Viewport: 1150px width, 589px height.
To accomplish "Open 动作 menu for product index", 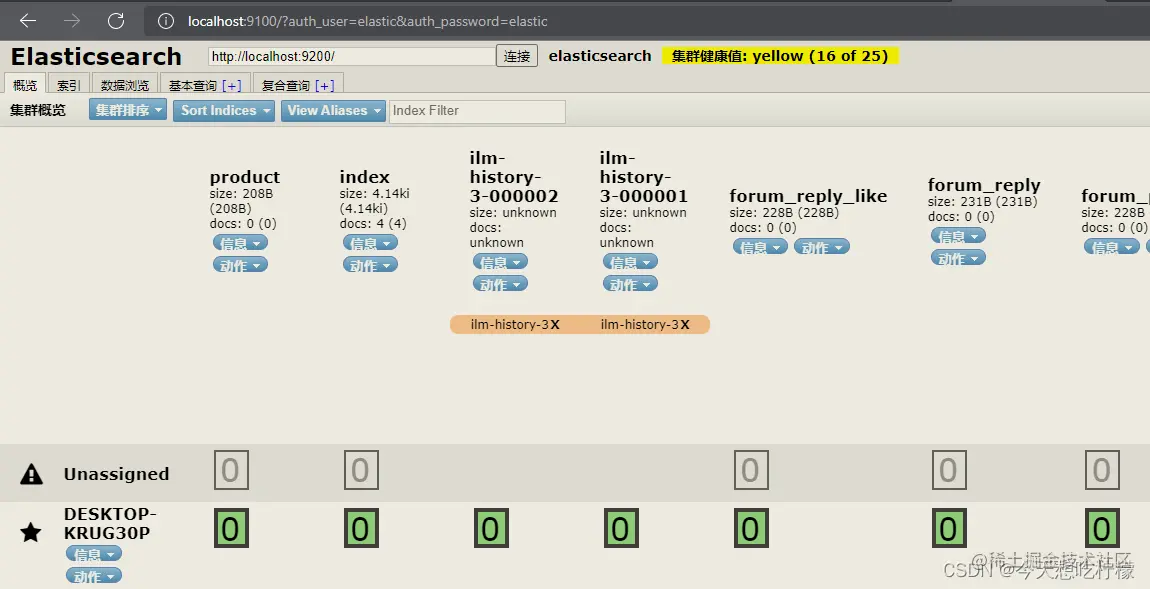I will (x=241, y=265).
